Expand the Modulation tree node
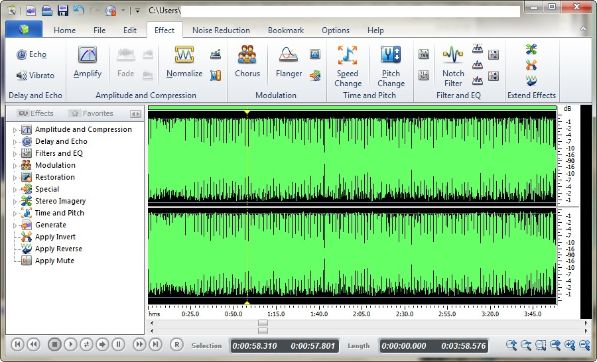The height and width of the screenshot is (362, 597). tap(15, 166)
